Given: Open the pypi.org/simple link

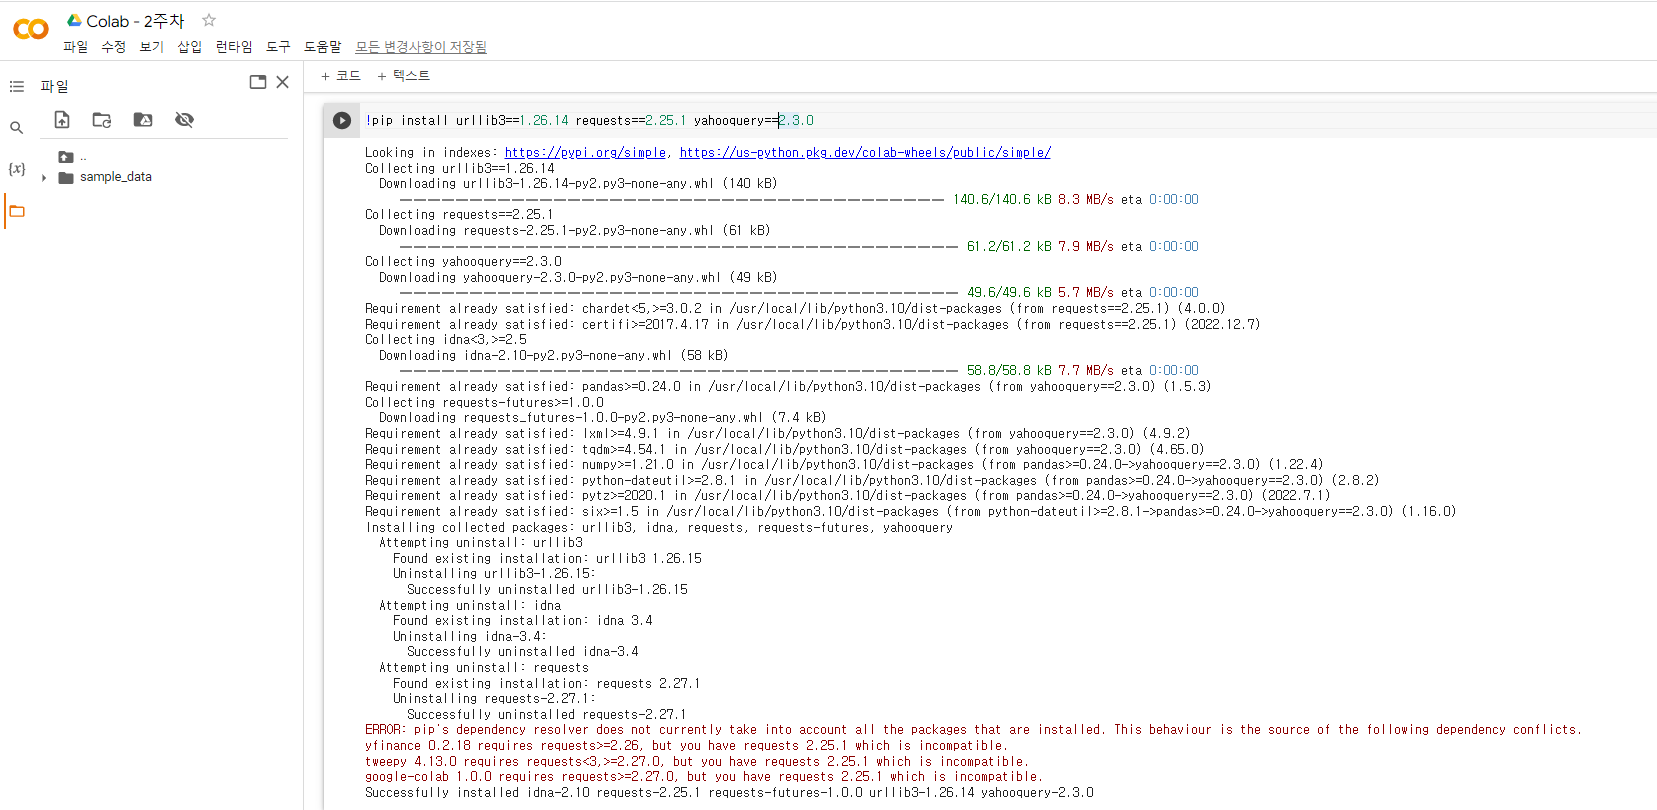Looking at the screenshot, I should click(x=585, y=153).
